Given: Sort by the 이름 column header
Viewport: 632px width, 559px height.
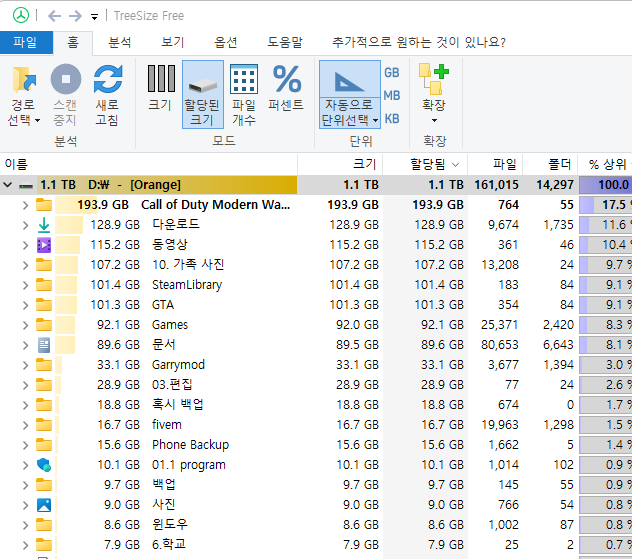Looking at the screenshot, I should [x=148, y=164].
